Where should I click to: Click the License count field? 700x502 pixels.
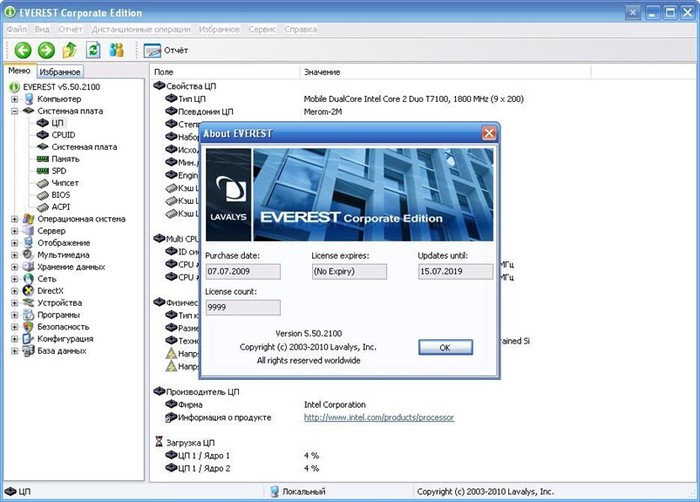pyautogui.click(x=243, y=308)
